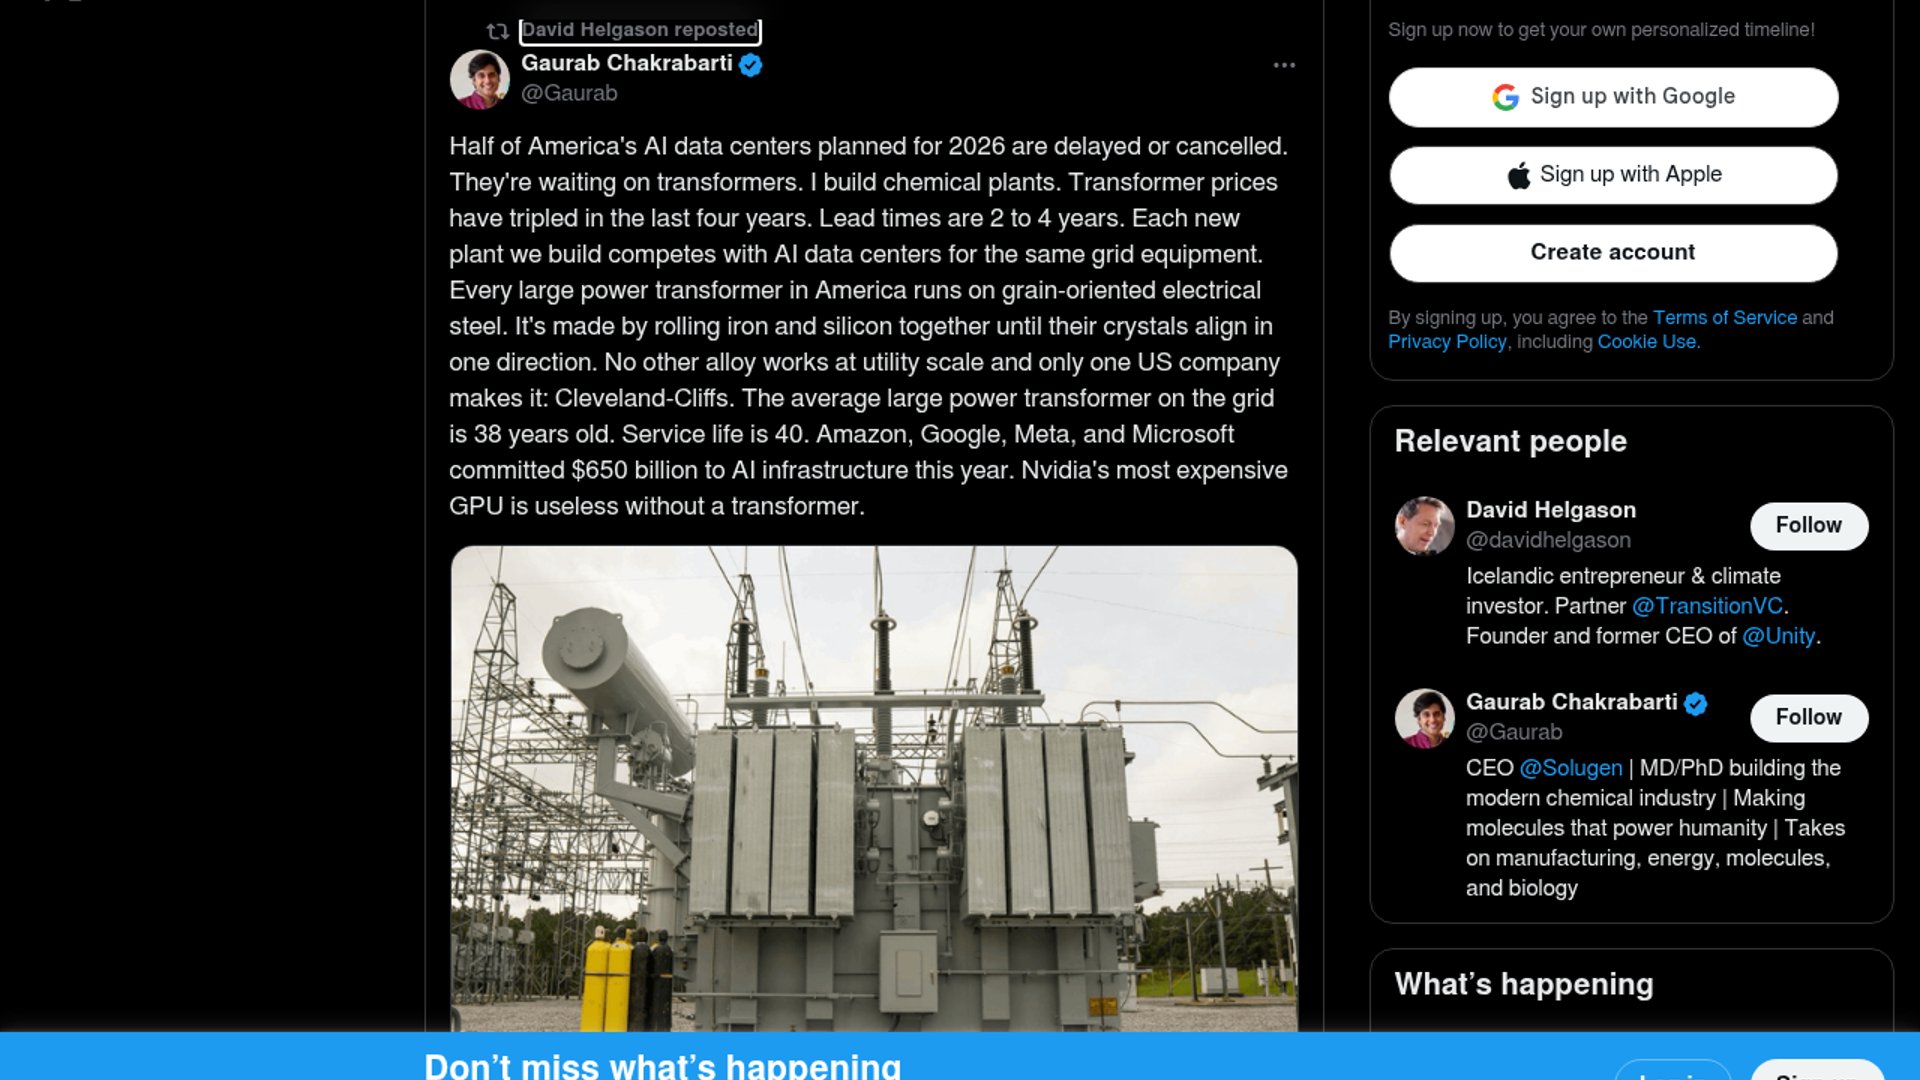This screenshot has height=1080, width=1920.
Task: Open Gaurab's avatar in Relevant people
Action: (1424, 718)
